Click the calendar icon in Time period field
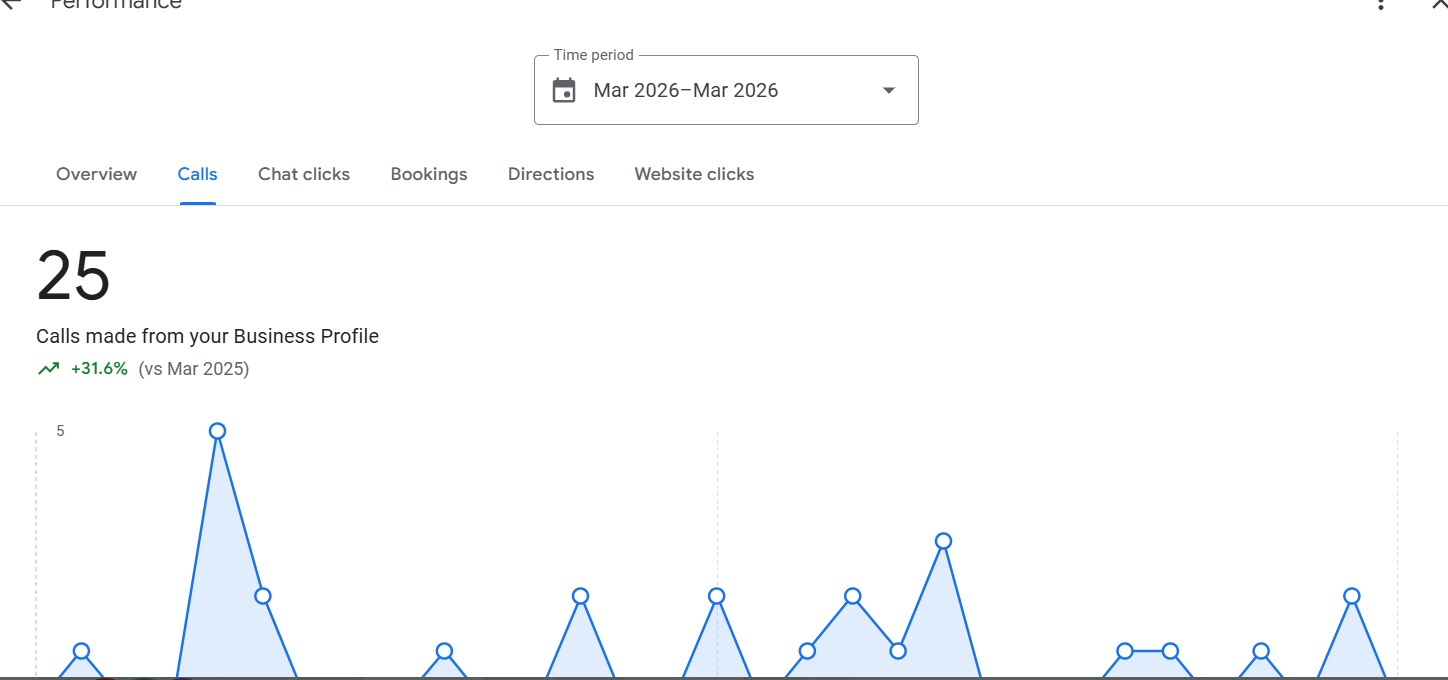The height and width of the screenshot is (680, 1448). (564, 90)
